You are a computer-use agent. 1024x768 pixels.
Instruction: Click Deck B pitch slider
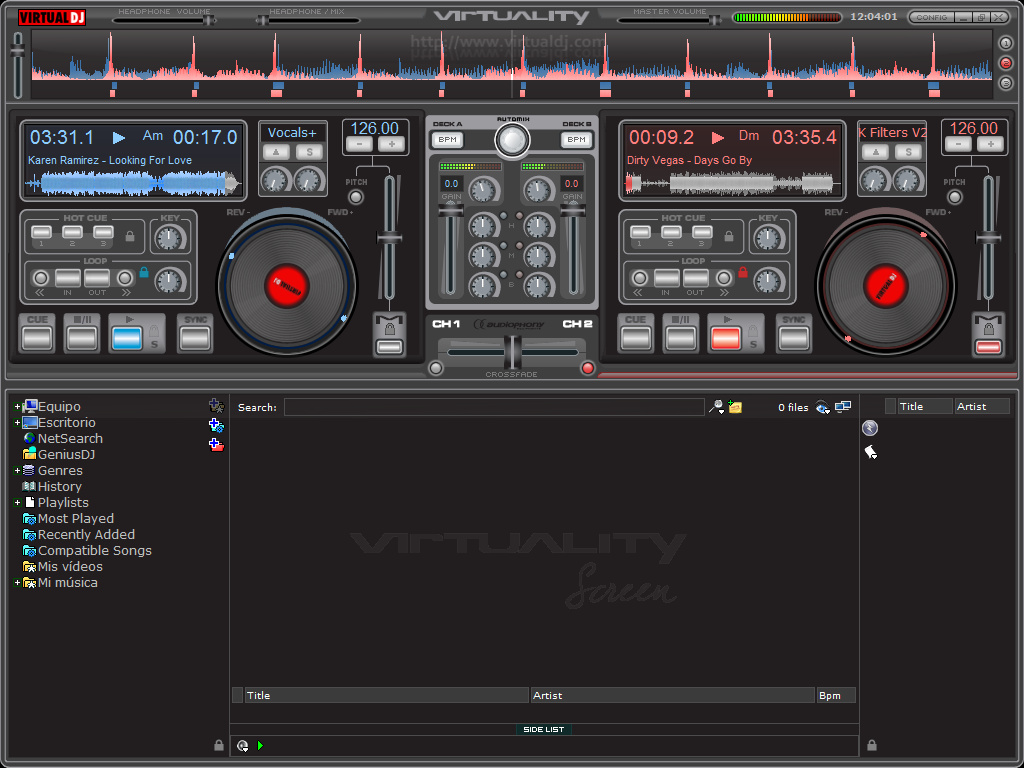(988, 238)
